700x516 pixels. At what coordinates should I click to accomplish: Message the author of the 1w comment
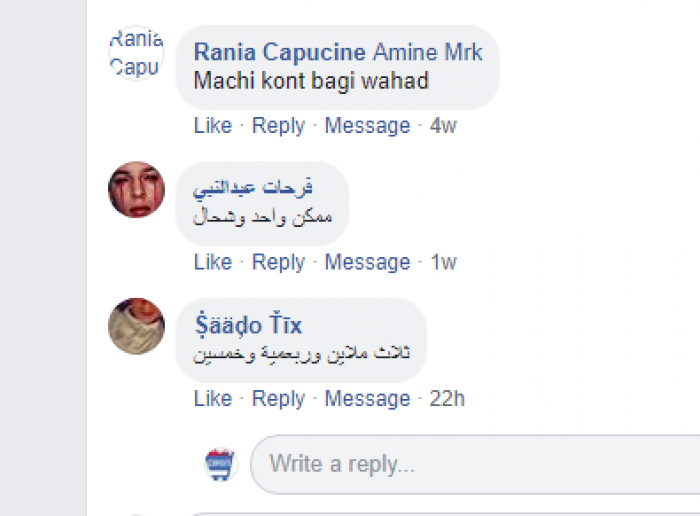point(367,262)
